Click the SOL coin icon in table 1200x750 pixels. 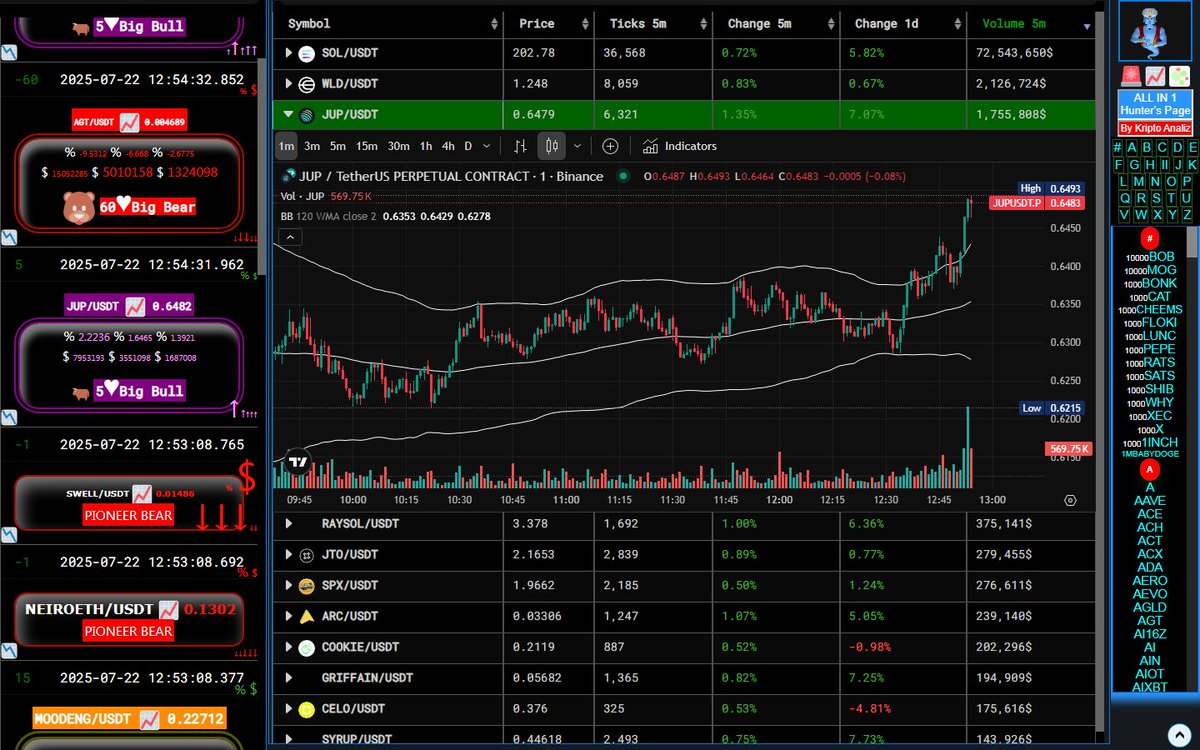pyautogui.click(x=306, y=52)
